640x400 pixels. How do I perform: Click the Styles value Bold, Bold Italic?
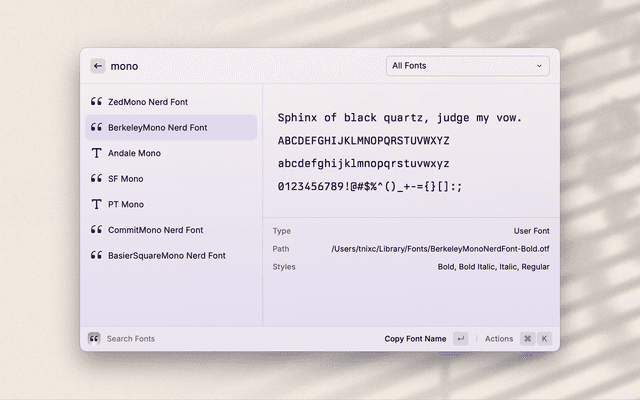[x=493, y=267]
